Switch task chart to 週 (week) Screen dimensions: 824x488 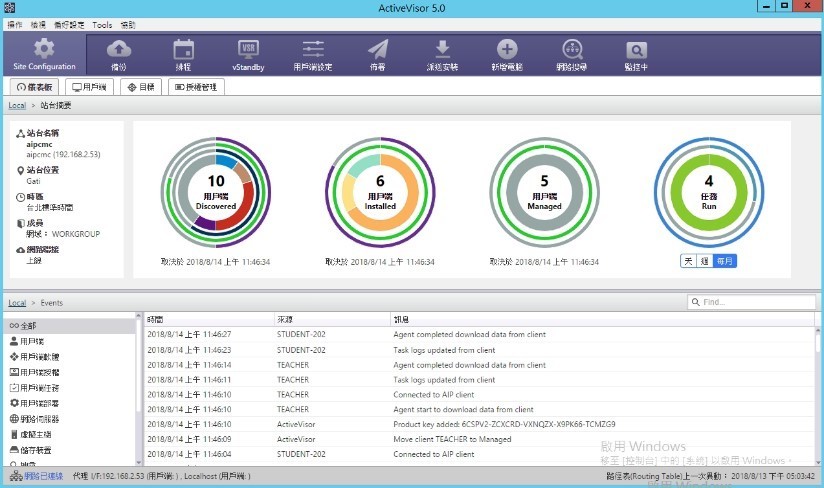coord(703,260)
